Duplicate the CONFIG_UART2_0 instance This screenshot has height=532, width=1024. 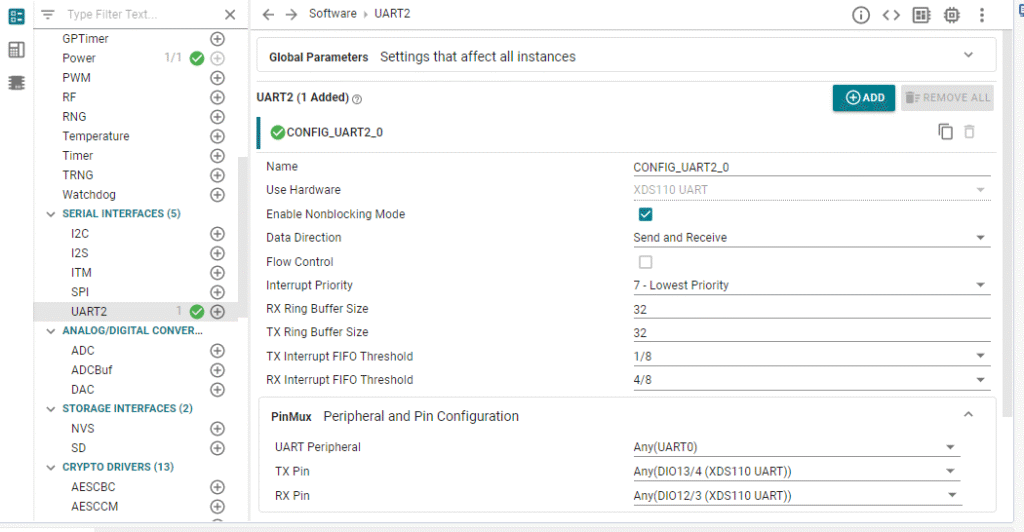pos(945,132)
